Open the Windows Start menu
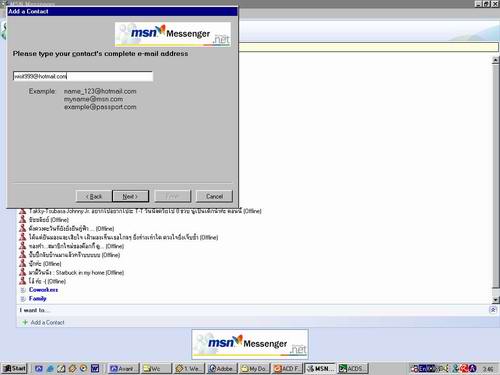The image size is (500, 375). (14, 368)
